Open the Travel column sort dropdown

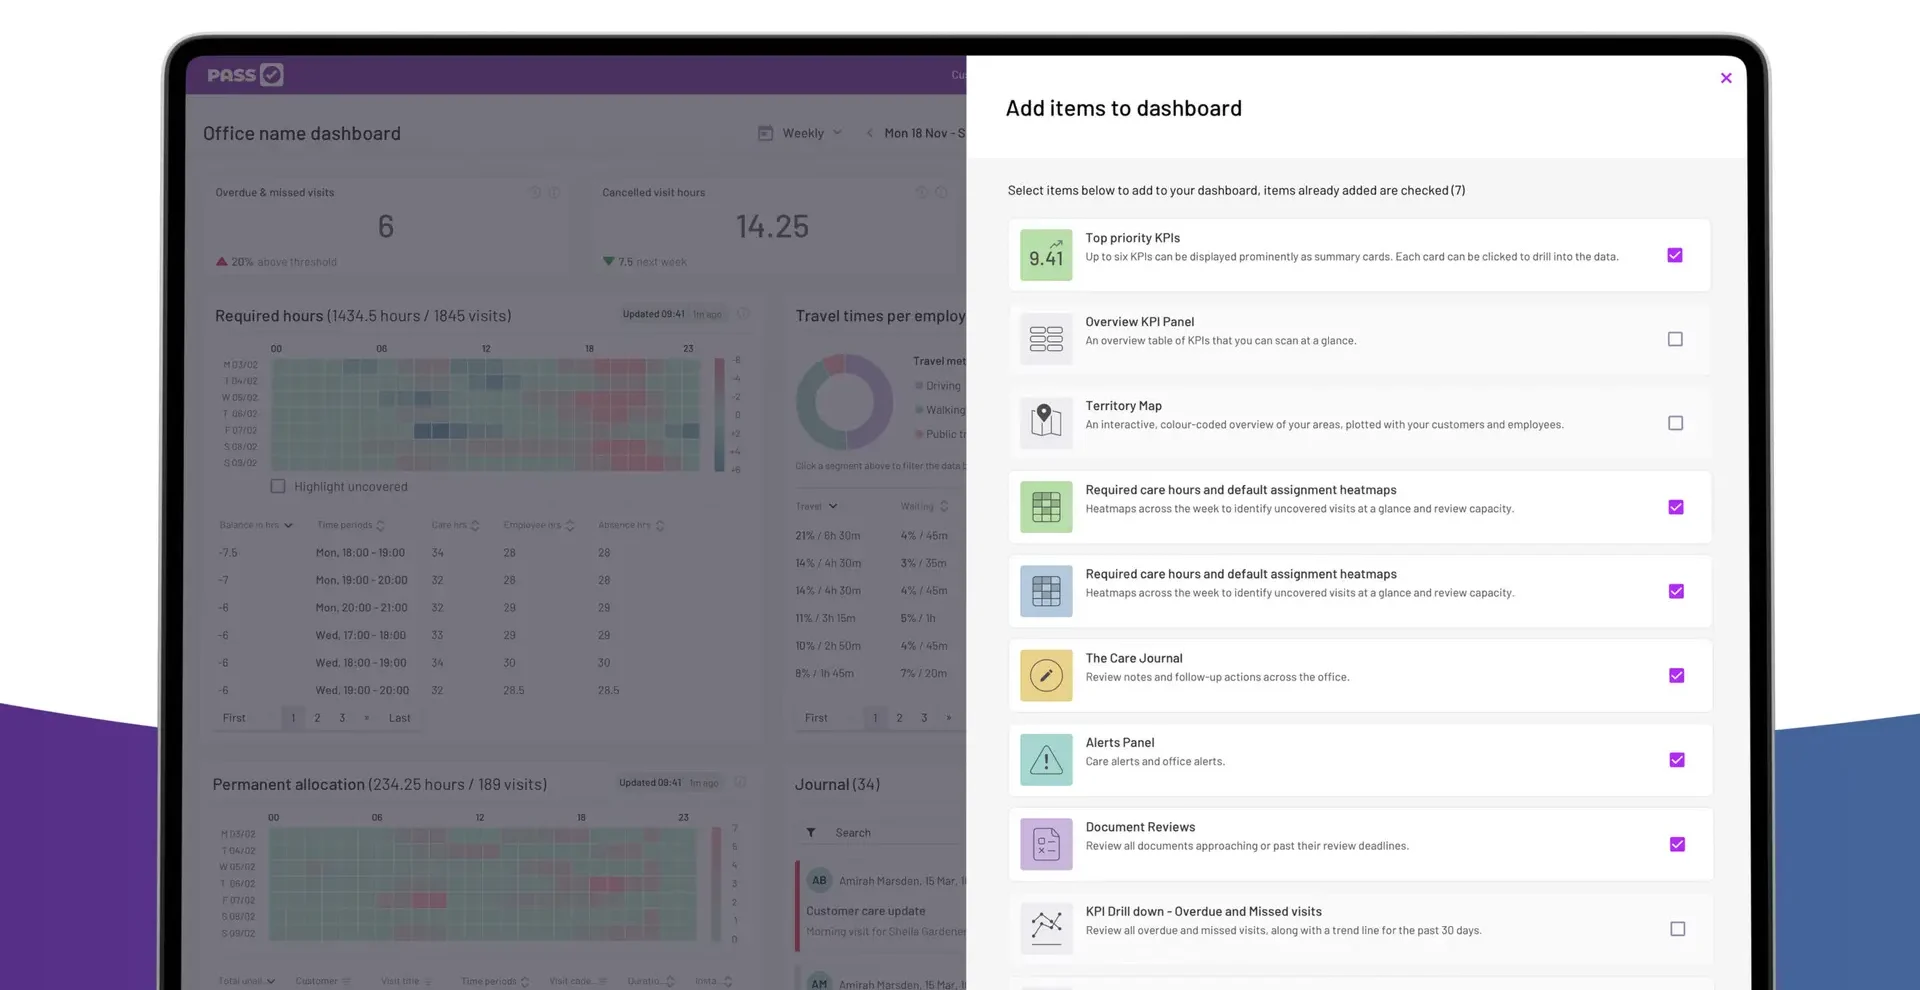[816, 506]
